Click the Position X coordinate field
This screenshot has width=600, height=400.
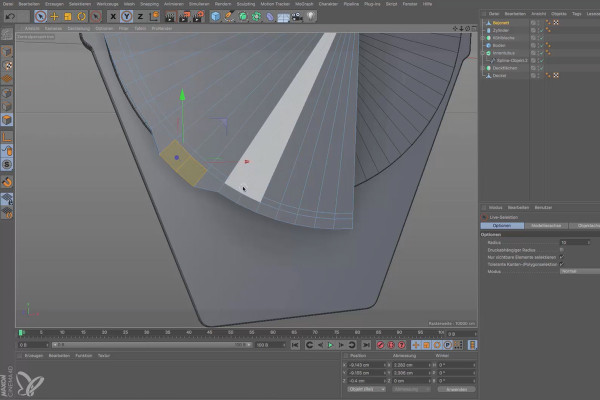click(367, 365)
